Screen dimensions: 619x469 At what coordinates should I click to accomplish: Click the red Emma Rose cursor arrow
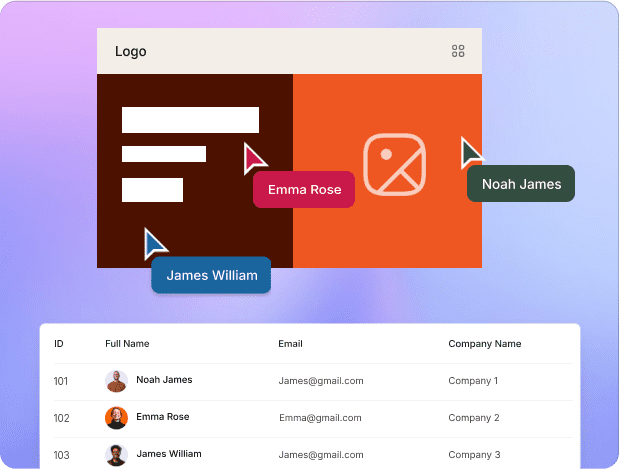[x=254, y=158]
